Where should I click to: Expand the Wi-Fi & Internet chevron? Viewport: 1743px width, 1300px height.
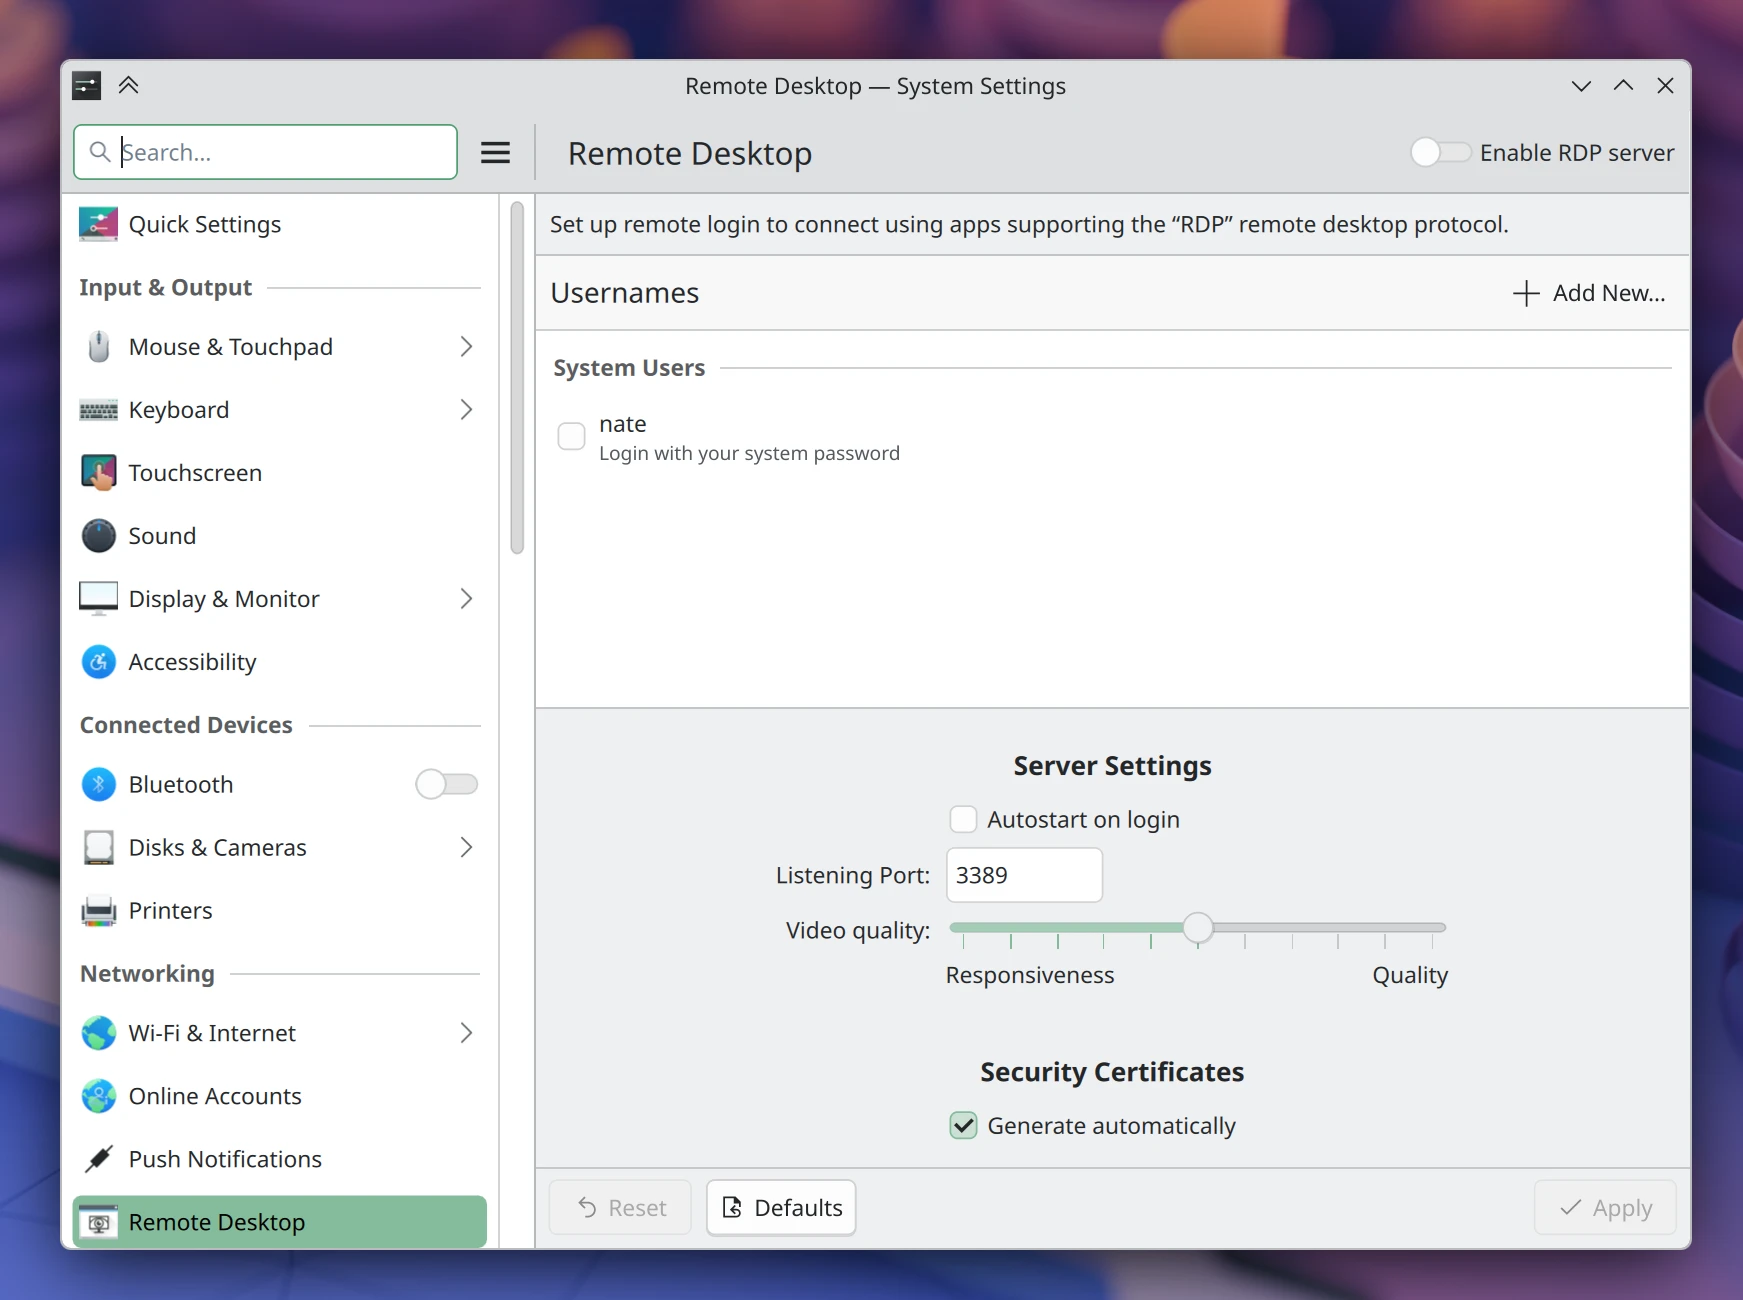click(x=466, y=1033)
